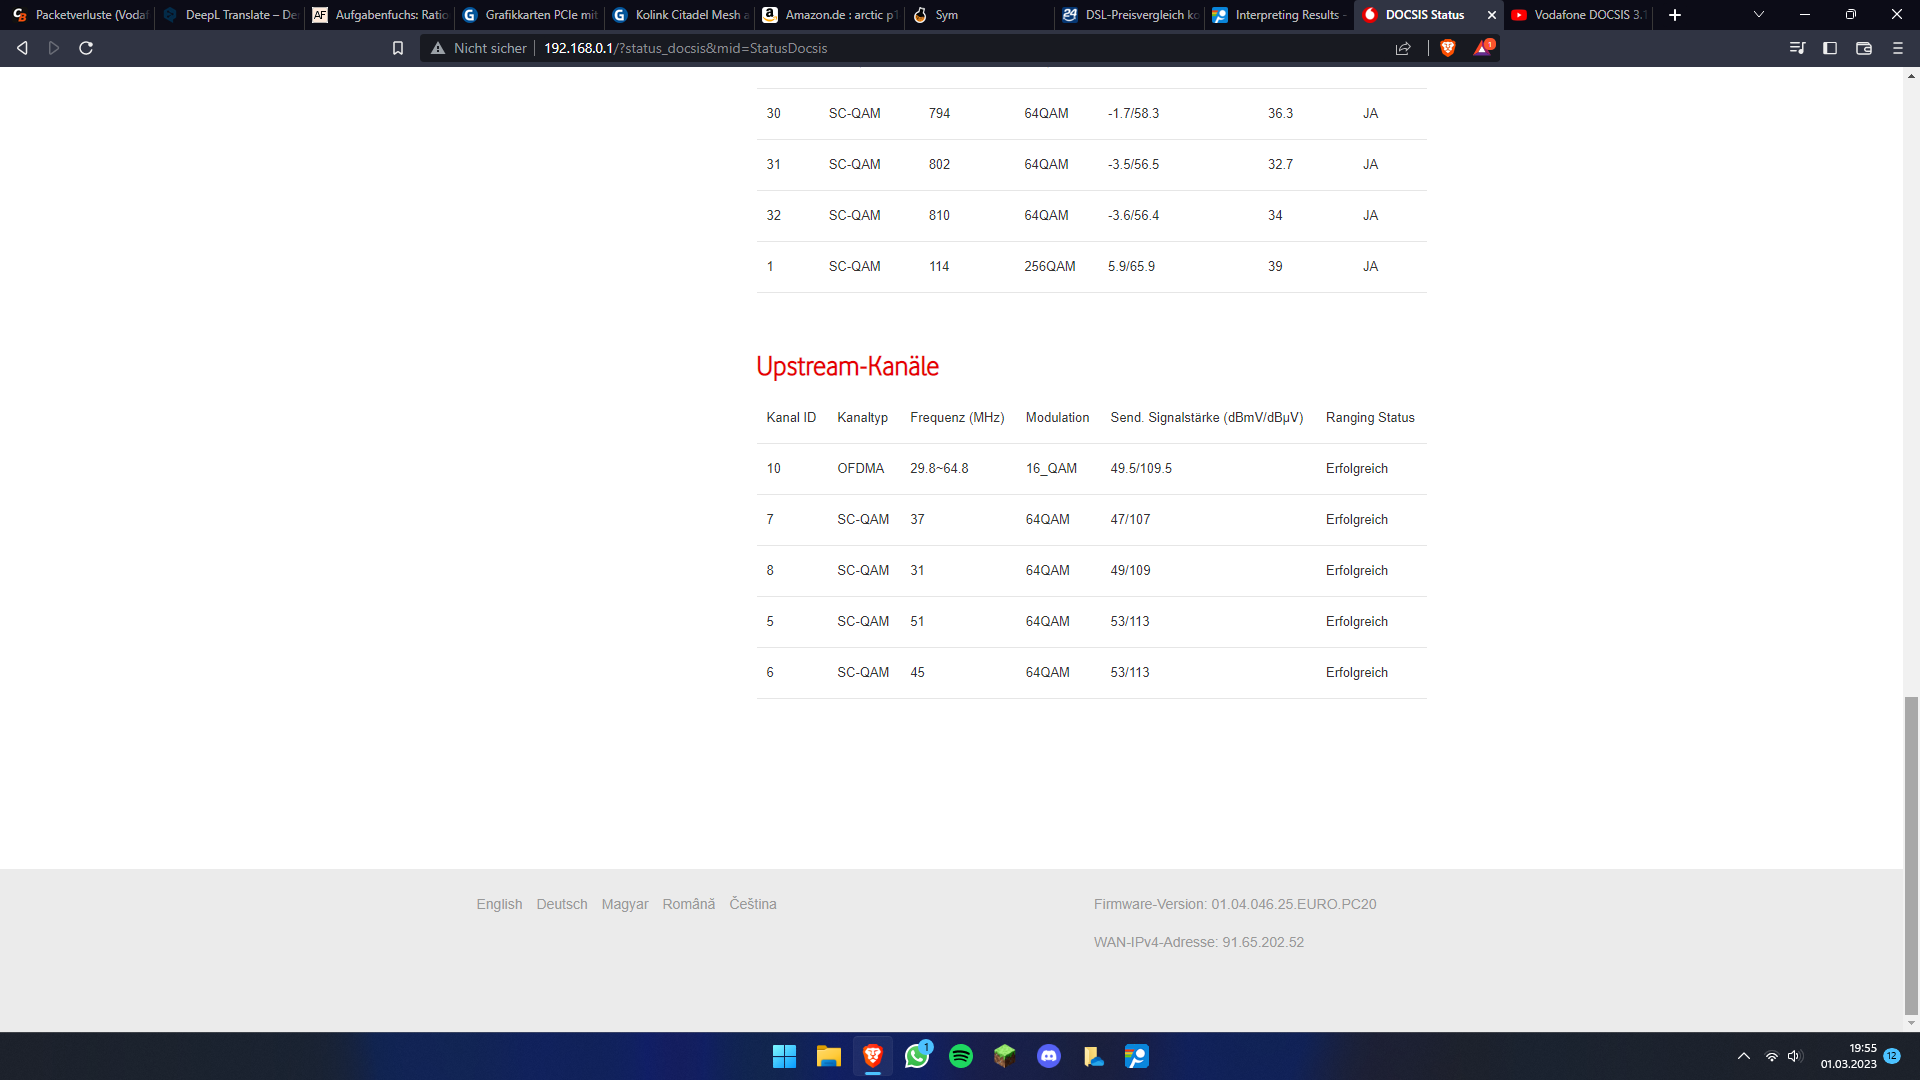This screenshot has height=1080, width=1920.
Task: Change site language to English
Action: 498,903
